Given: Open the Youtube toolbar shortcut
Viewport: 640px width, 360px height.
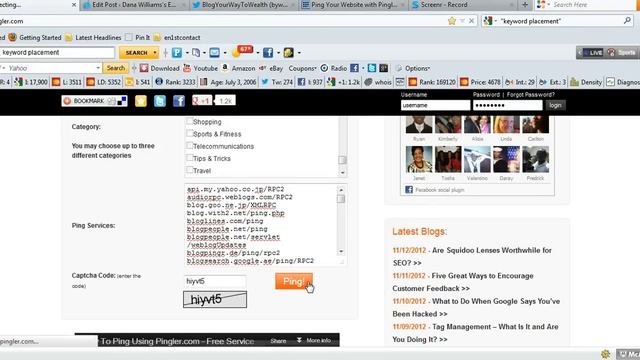Looking at the screenshot, I should coord(200,68).
